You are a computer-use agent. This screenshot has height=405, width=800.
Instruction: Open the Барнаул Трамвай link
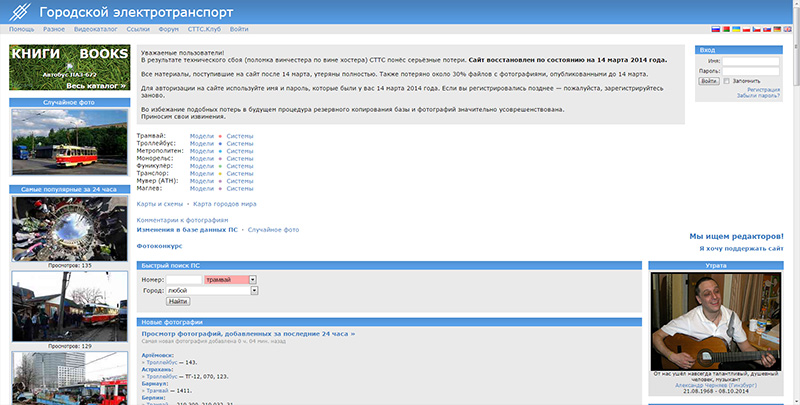(158, 391)
